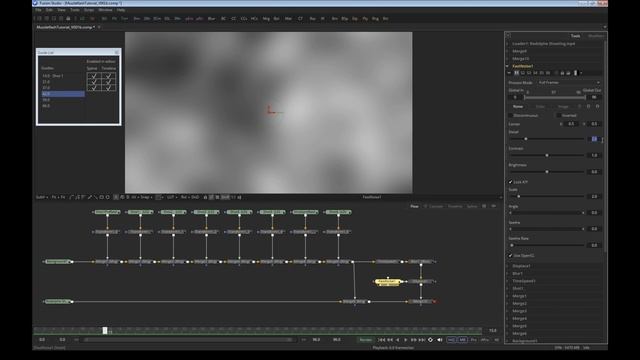
Task: Switch to the Console view tab
Action: pyautogui.click(x=436, y=207)
